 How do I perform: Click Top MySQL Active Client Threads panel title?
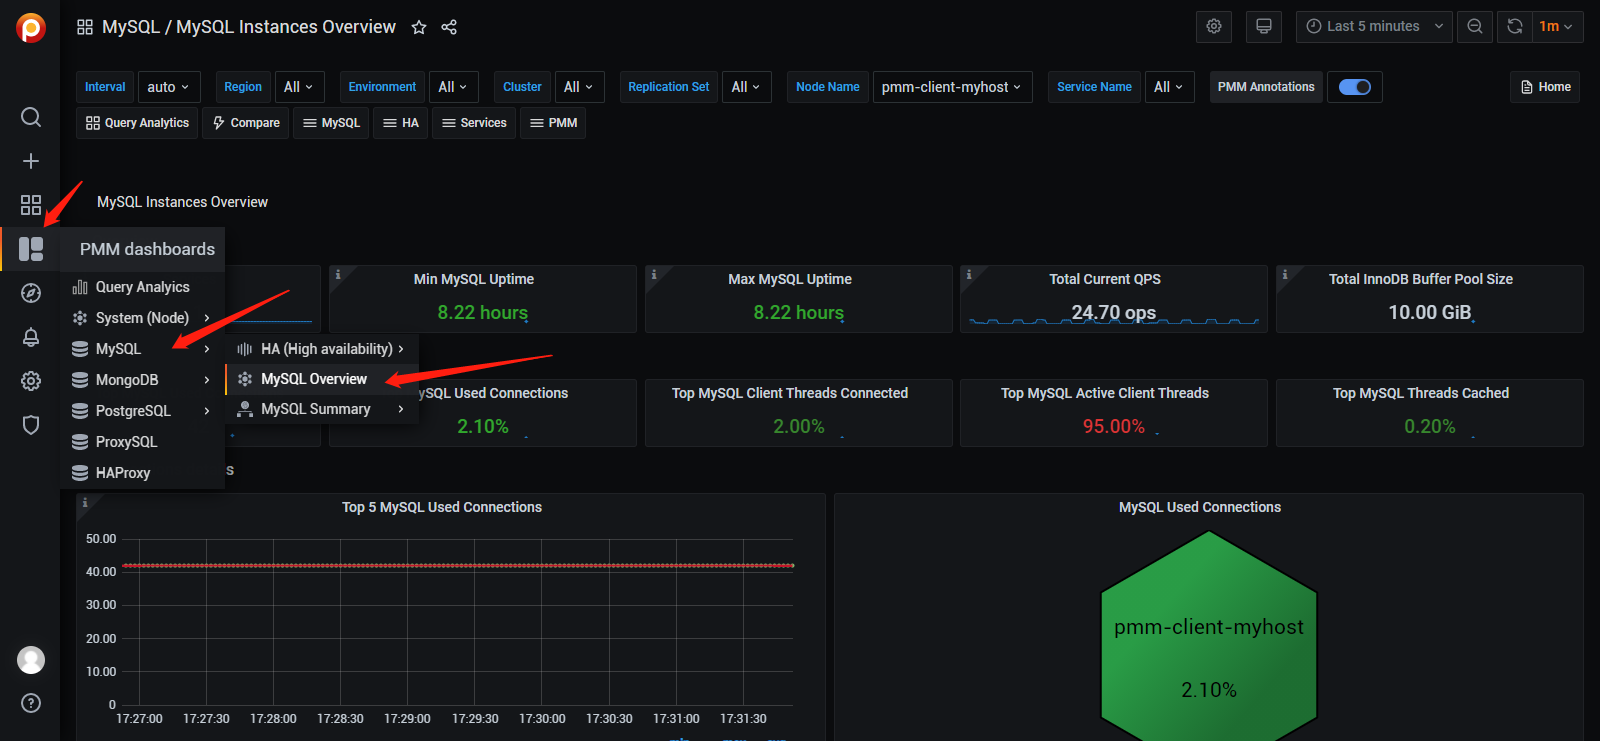(1105, 393)
